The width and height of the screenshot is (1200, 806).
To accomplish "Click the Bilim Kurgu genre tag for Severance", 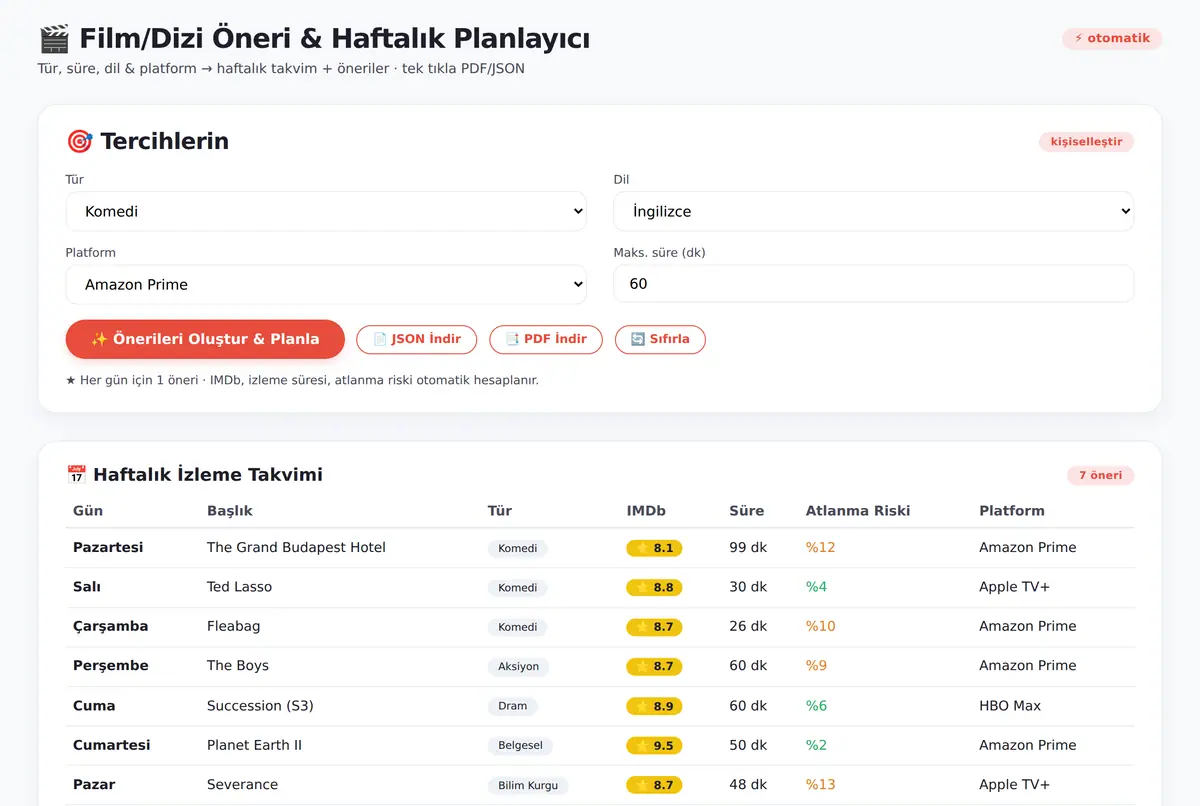I will pyautogui.click(x=528, y=785).
